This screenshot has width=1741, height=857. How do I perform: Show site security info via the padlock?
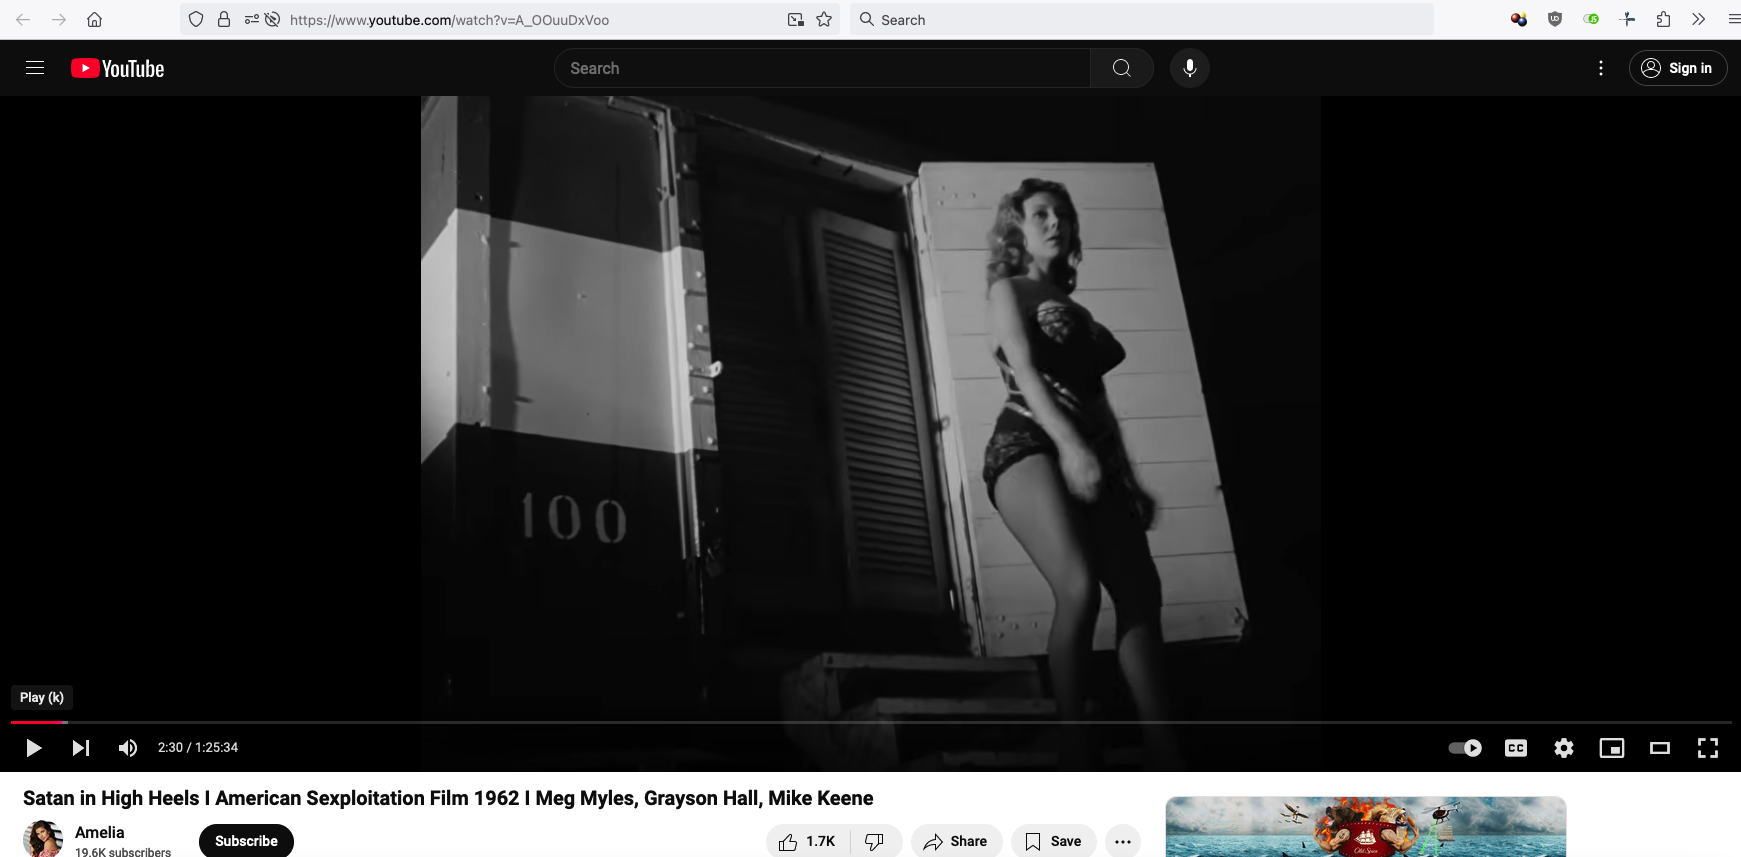pos(224,20)
